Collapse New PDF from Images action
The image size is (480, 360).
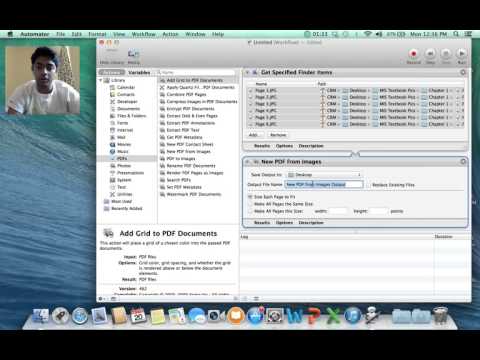pos(247,162)
